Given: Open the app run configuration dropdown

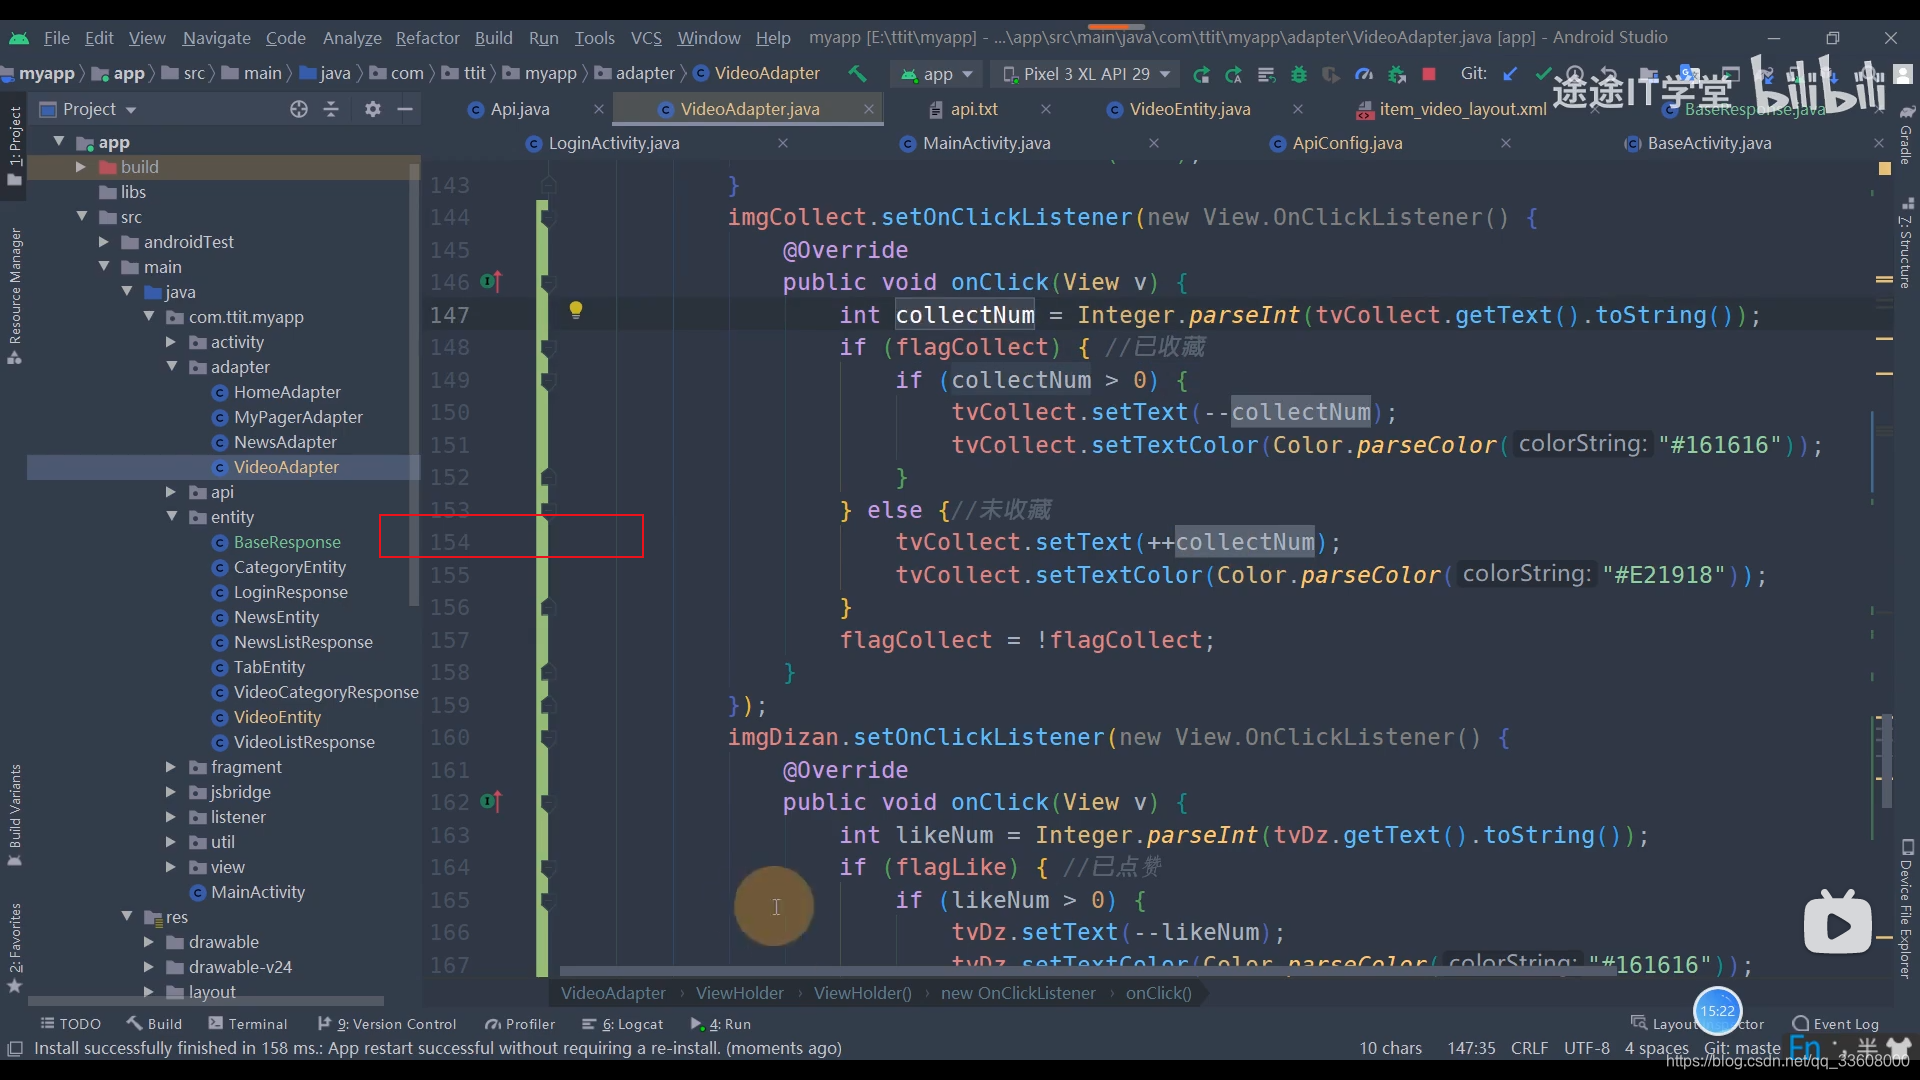Looking at the screenshot, I should [x=937, y=74].
